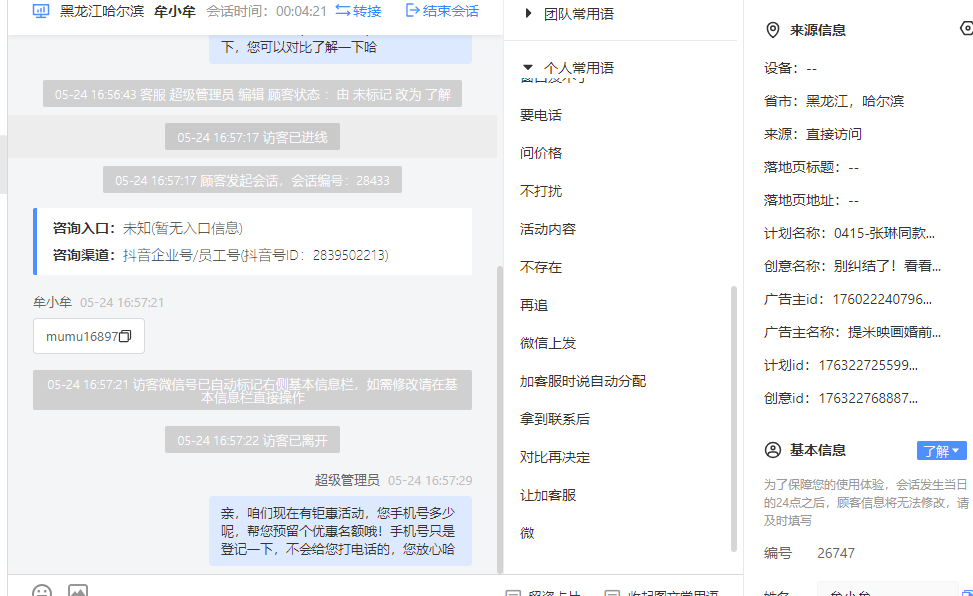Select the 活动内容 quick phrase

[548, 229]
